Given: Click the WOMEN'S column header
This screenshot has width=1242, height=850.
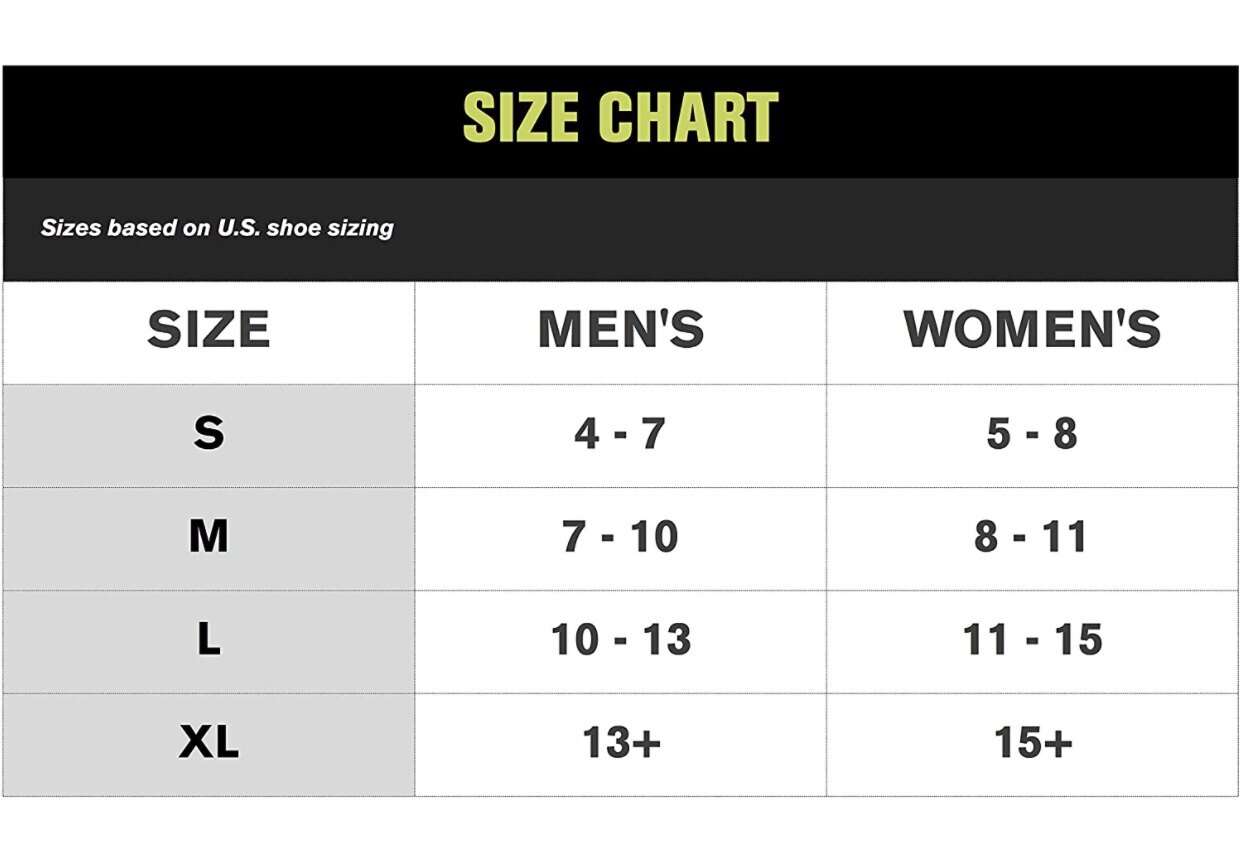Looking at the screenshot, I should coord(1032,330).
